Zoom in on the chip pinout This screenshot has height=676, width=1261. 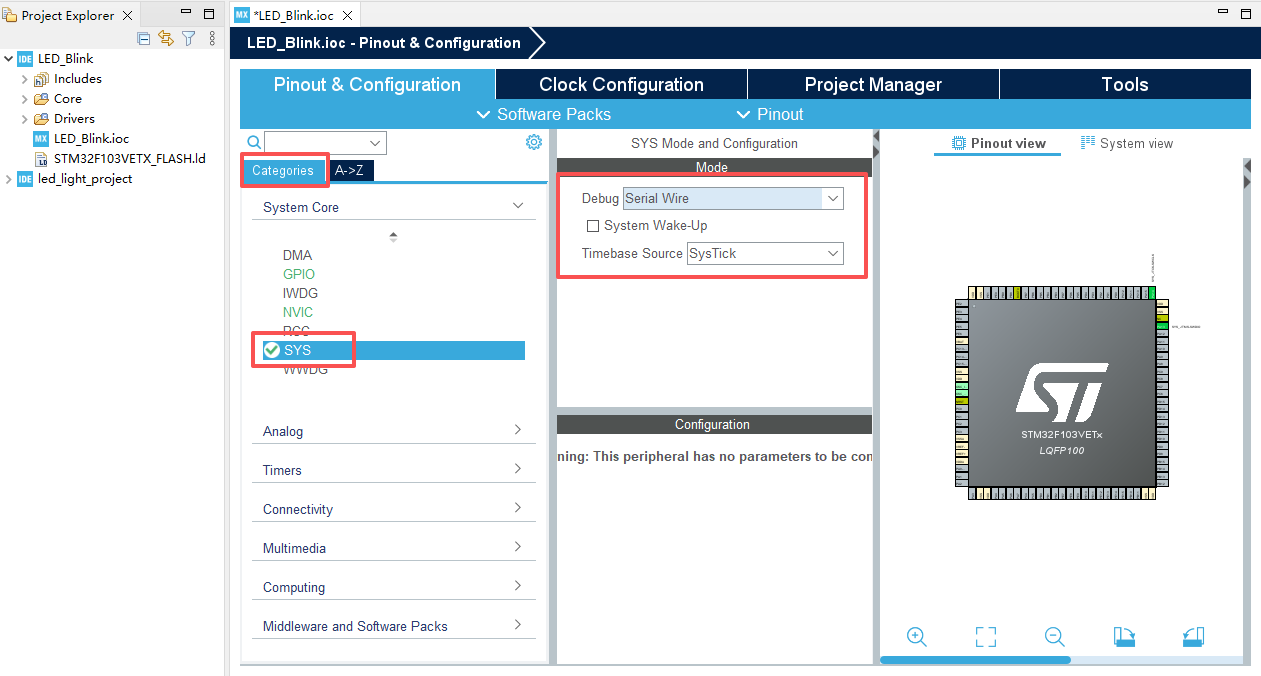(x=916, y=636)
